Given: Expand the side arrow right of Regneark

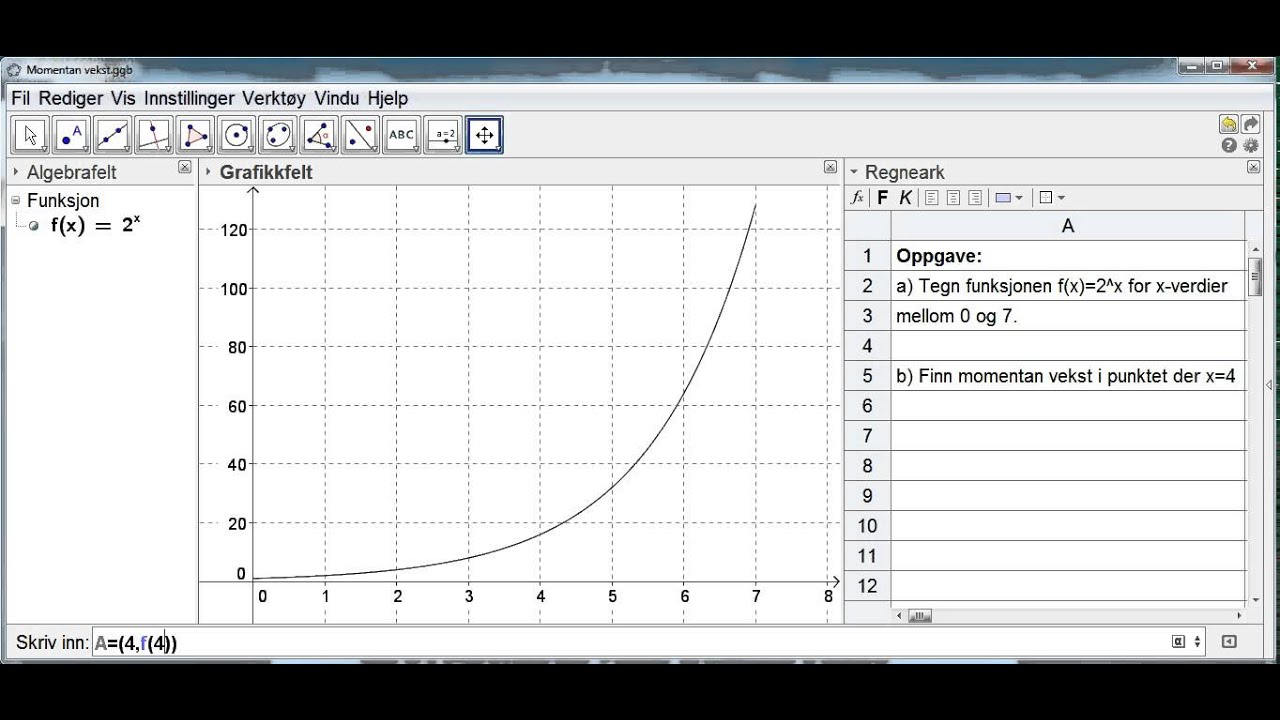Looking at the screenshot, I should point(1269,385).
